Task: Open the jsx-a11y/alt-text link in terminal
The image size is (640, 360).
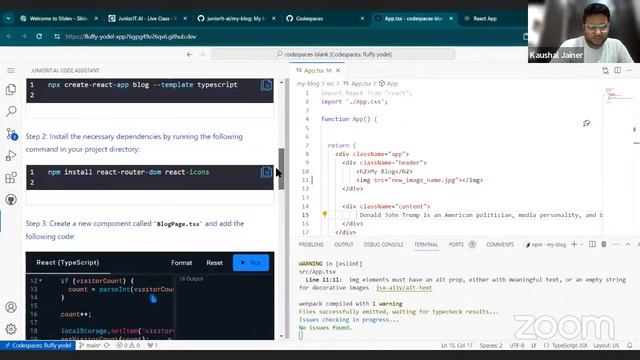Action: coord(404,288)
